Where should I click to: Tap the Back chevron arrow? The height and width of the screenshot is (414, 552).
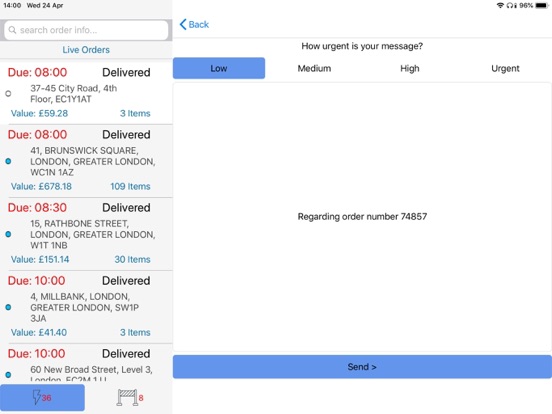[x=183, y=24]
